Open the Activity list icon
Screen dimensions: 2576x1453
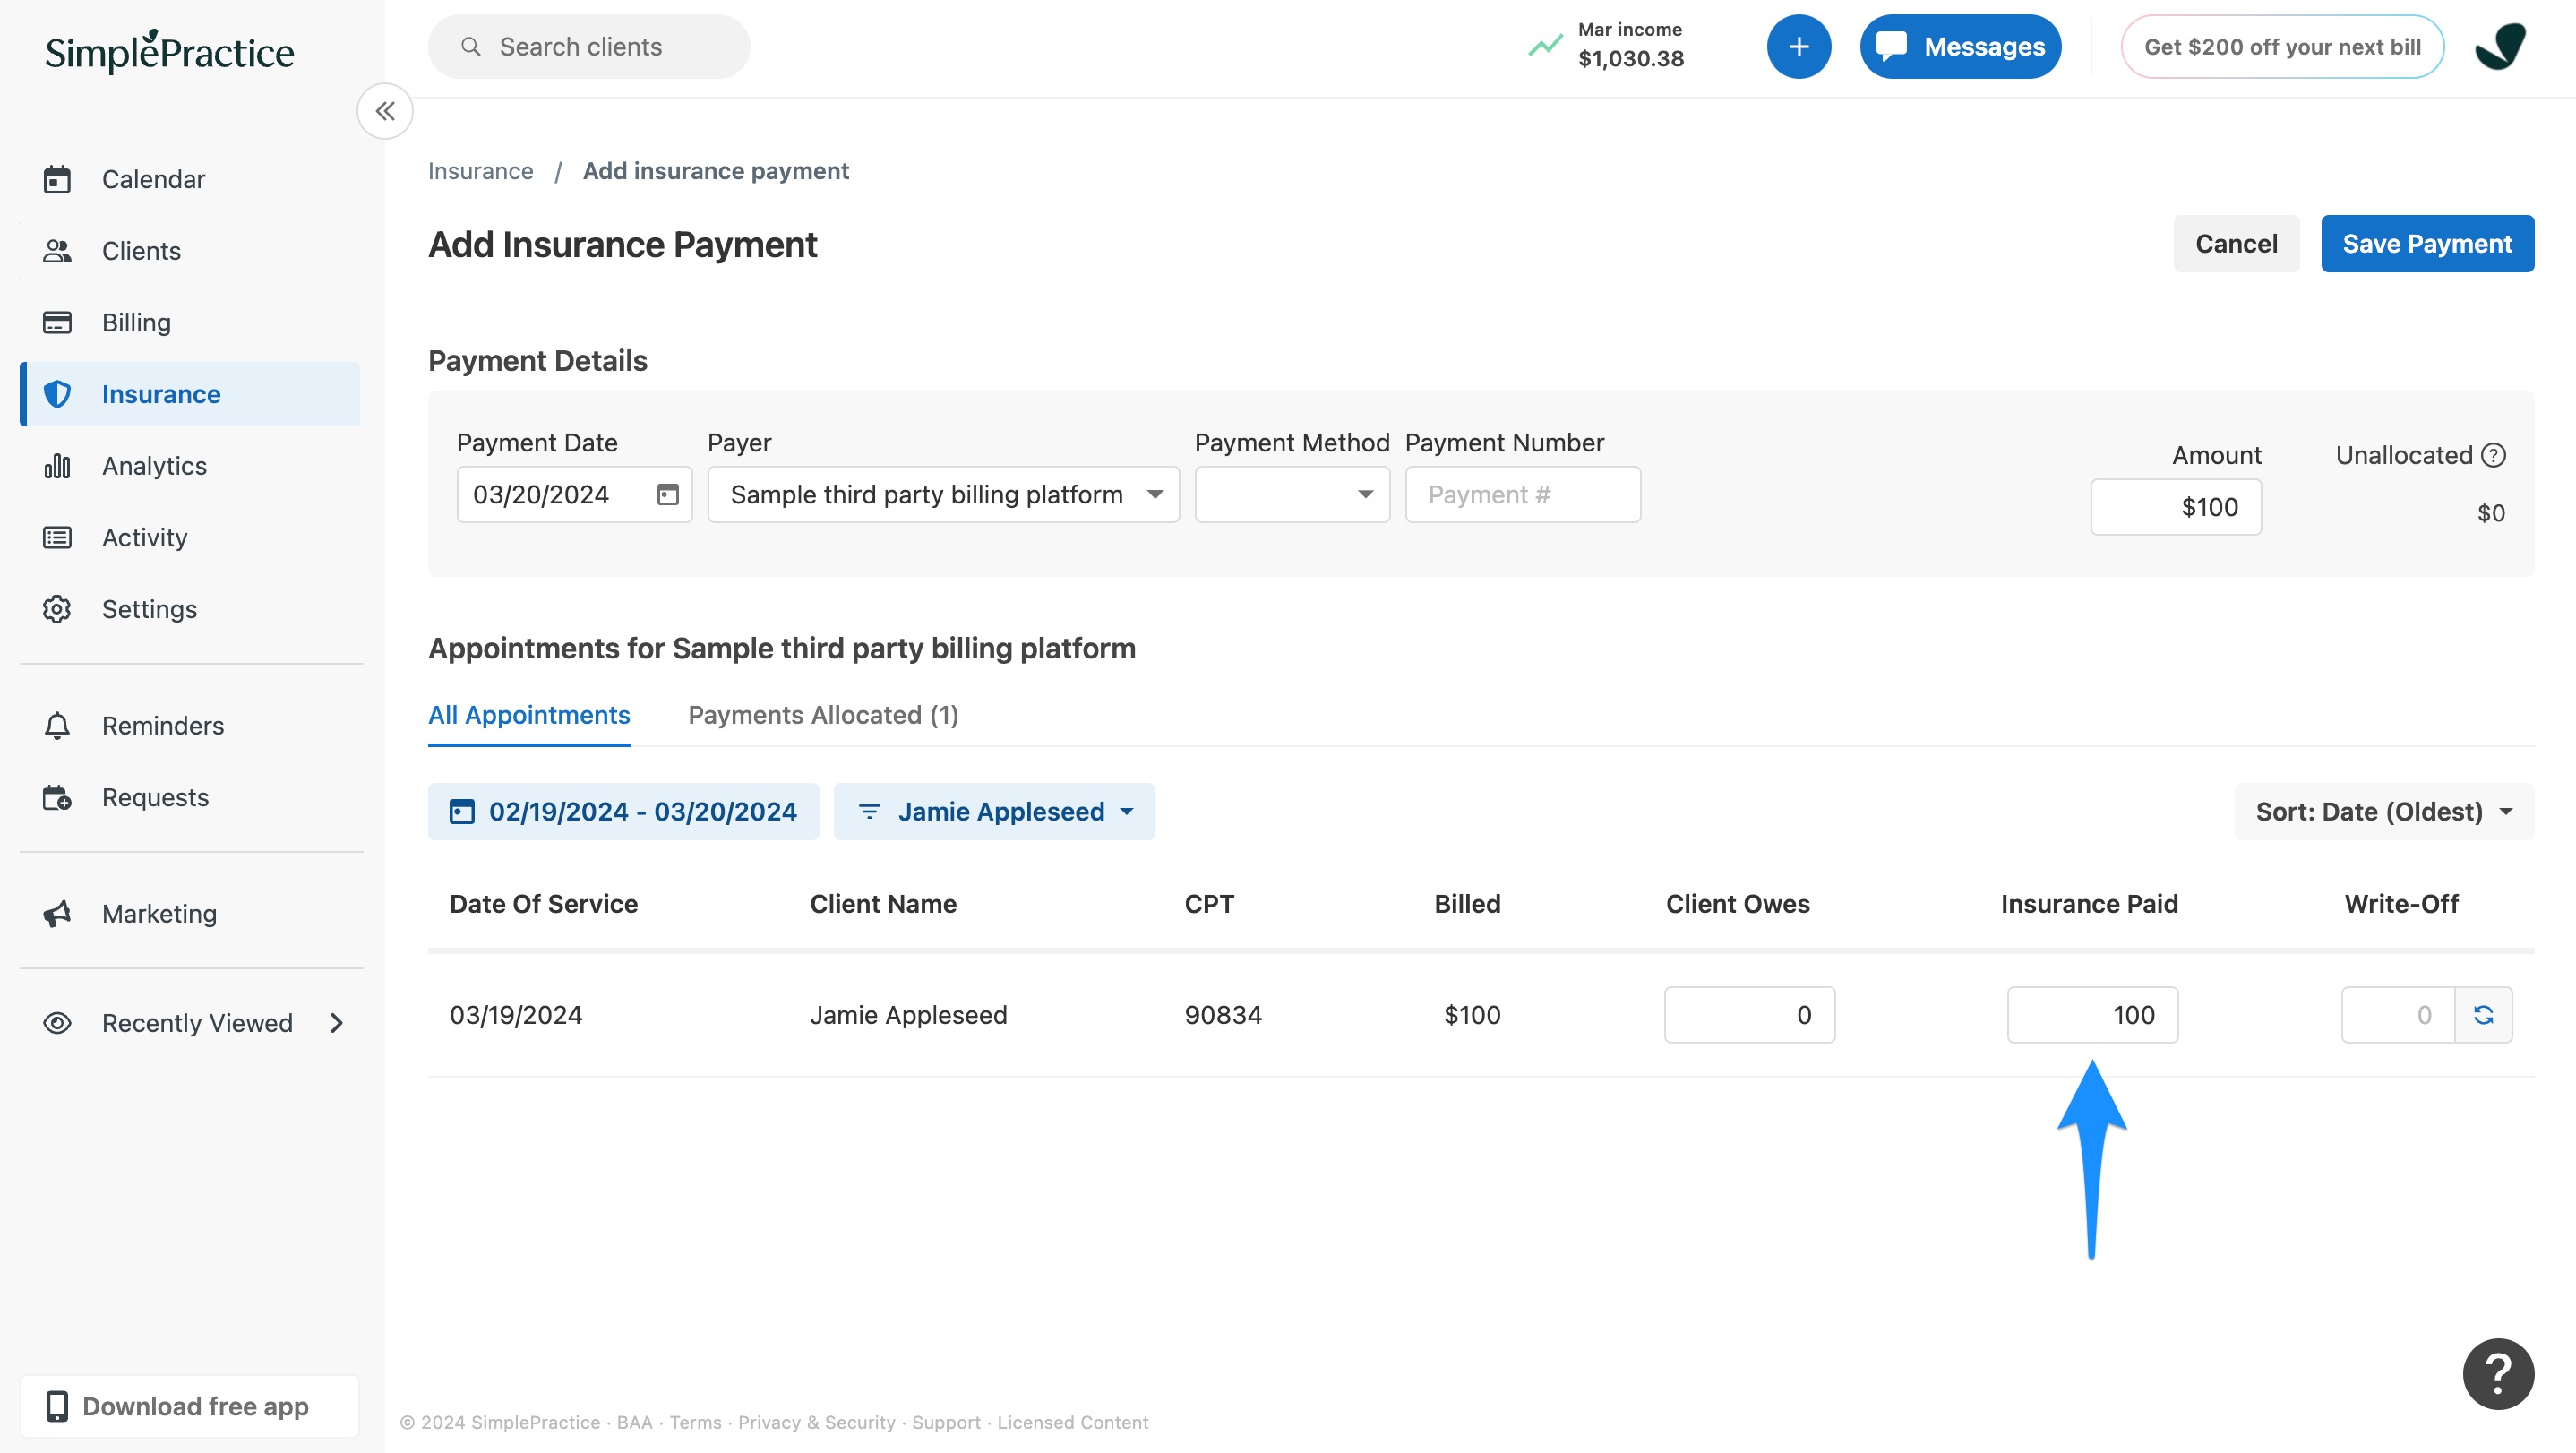[x=57, y=537]
